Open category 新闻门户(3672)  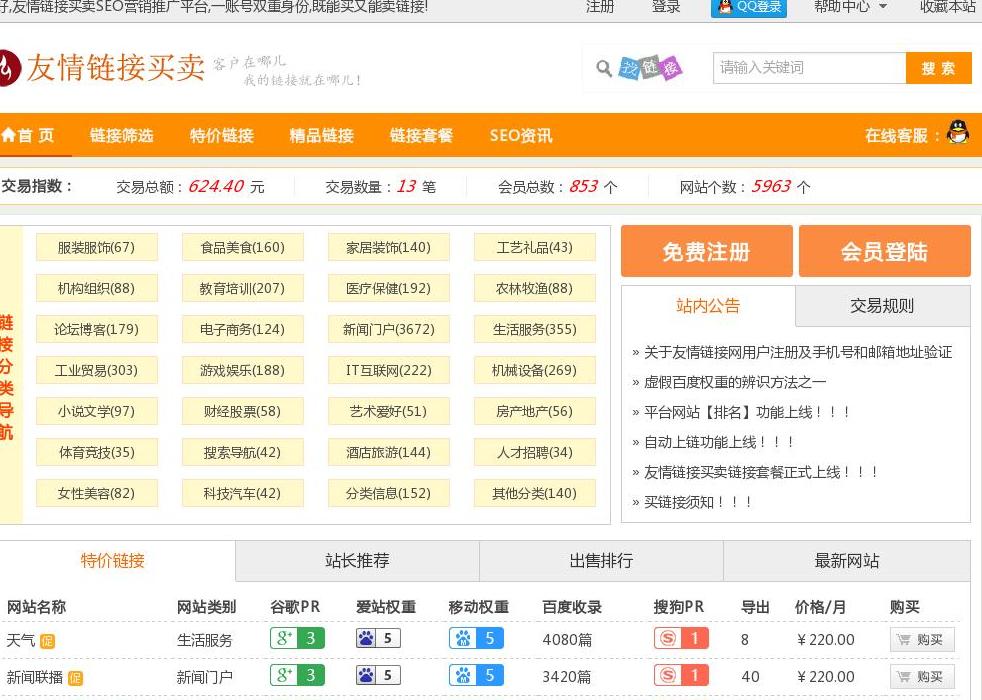[388, 329]
